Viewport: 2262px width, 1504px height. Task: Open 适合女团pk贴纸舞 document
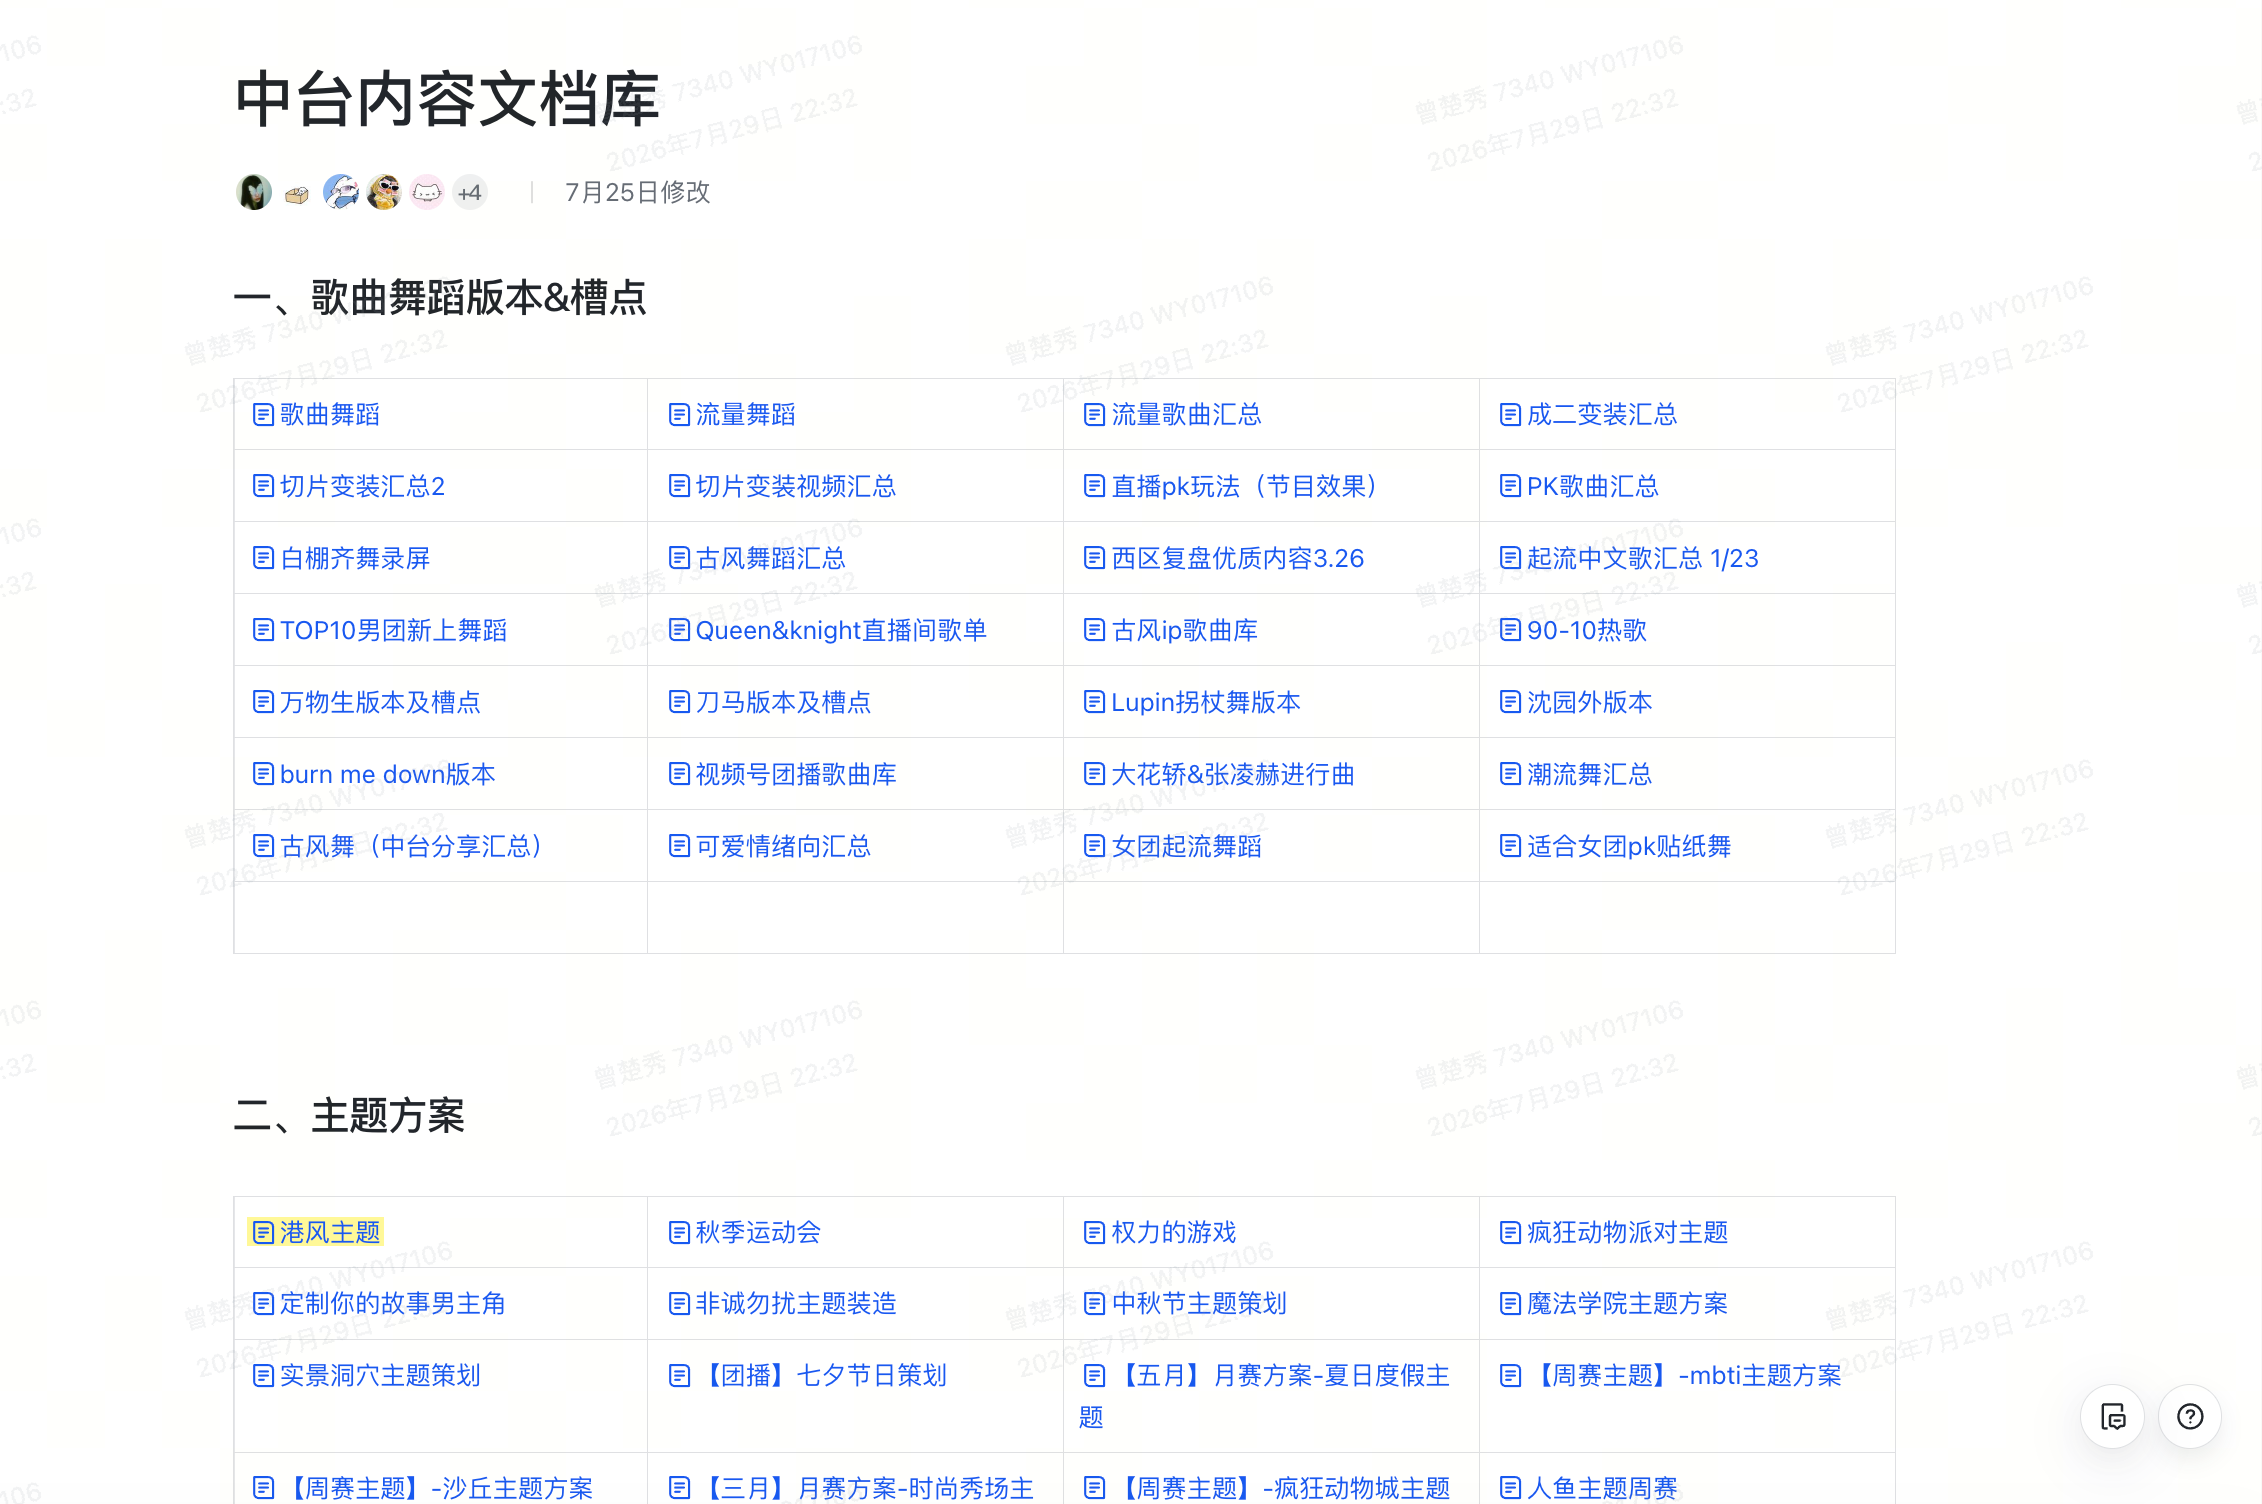click(1616, 846)
